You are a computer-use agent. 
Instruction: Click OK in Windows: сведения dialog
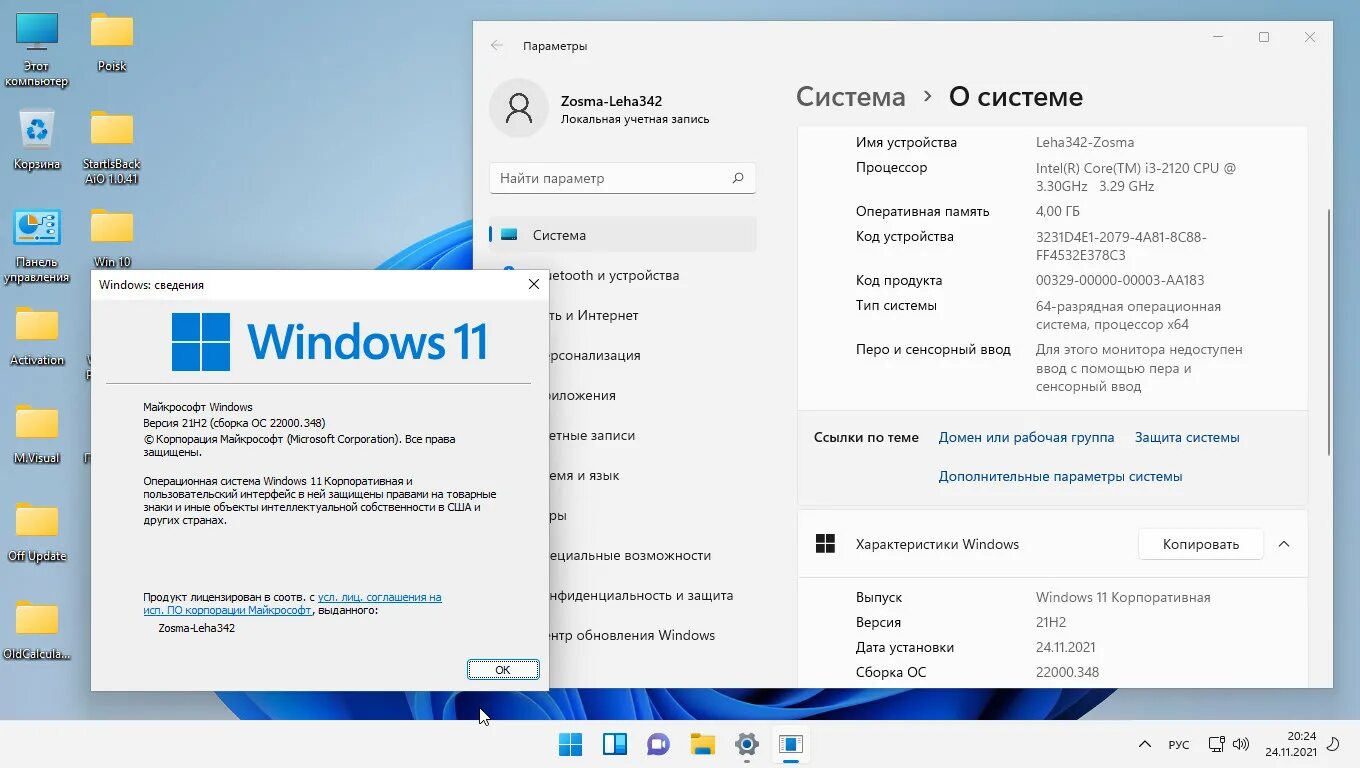(x=503, y=670)
